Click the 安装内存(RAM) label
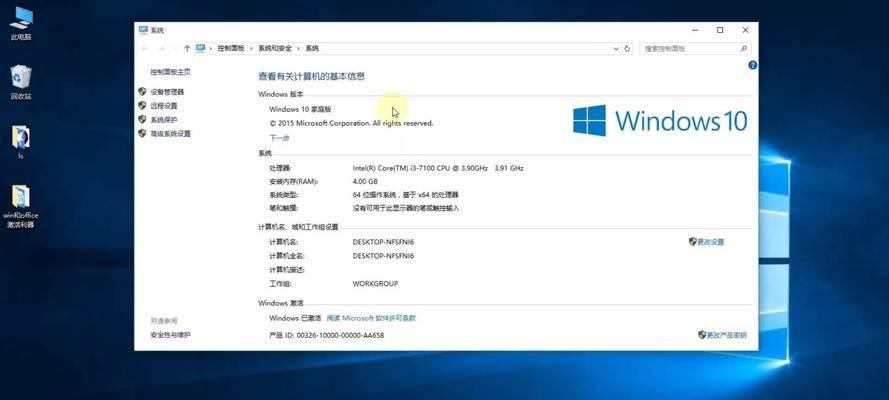This screenshot has width=889, height=400. tap(294, 182)
